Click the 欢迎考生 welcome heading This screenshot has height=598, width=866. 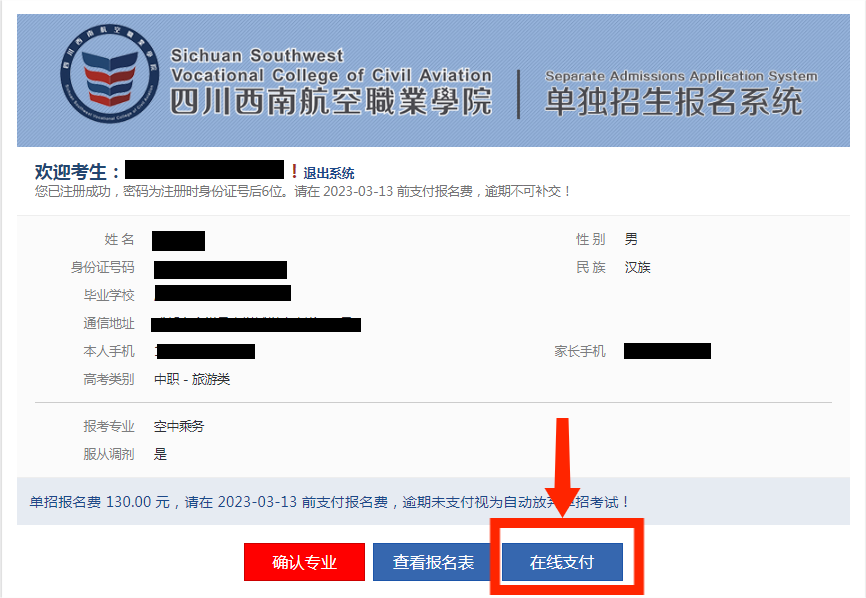(76, 172)
